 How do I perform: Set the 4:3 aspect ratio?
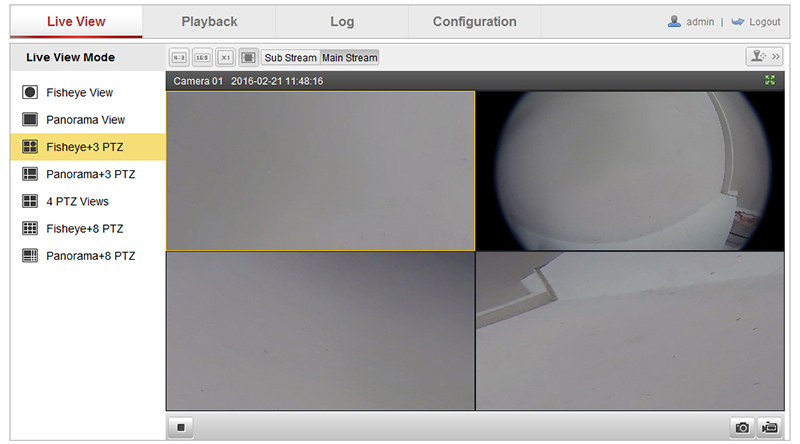click(178, 58)
